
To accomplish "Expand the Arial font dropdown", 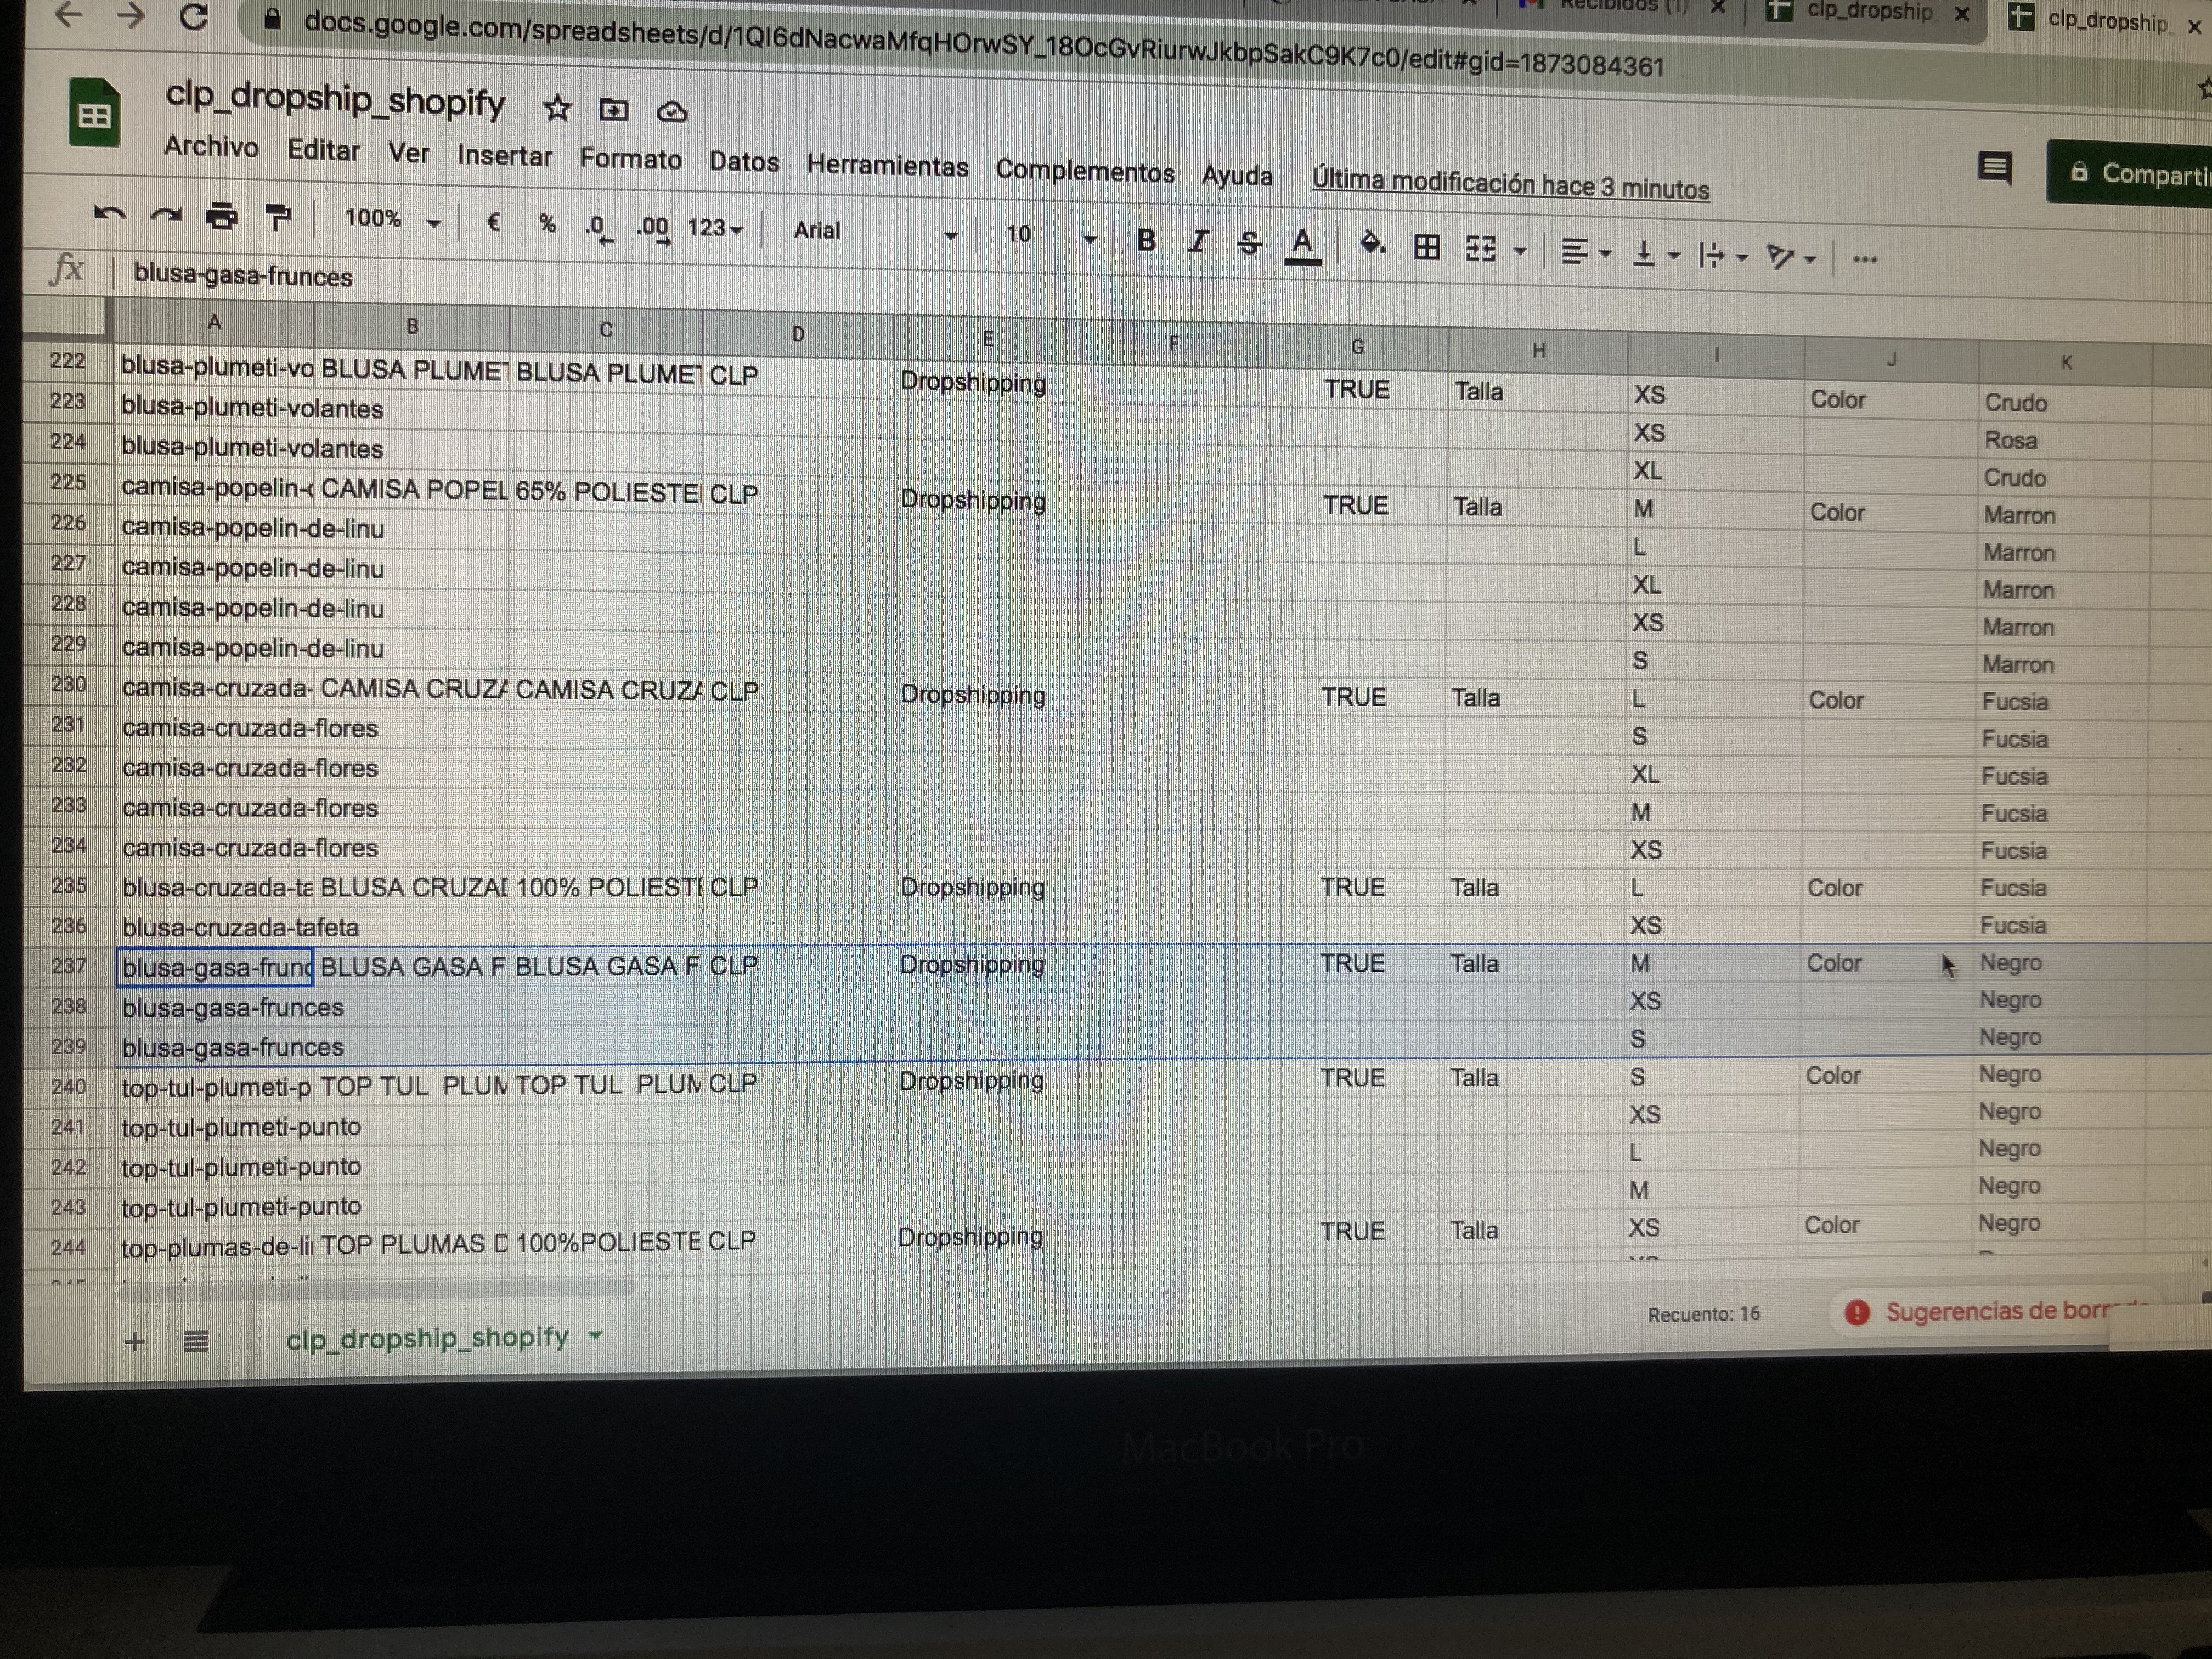I will 874,232.
